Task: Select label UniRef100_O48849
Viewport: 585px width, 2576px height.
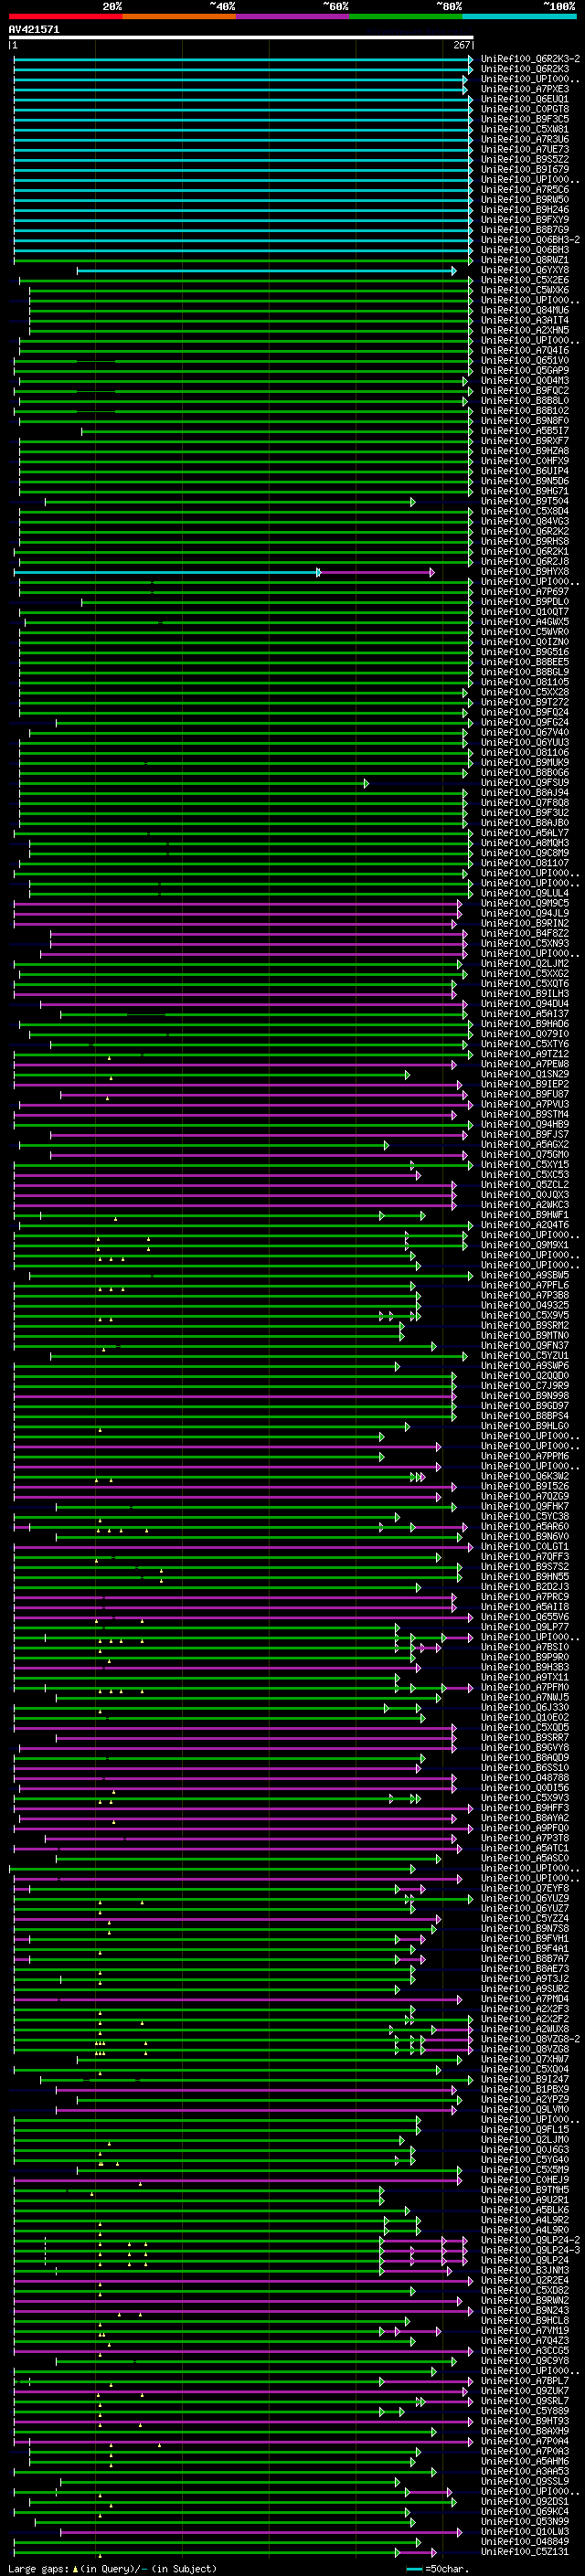Action: click(x=525, y=2541)
